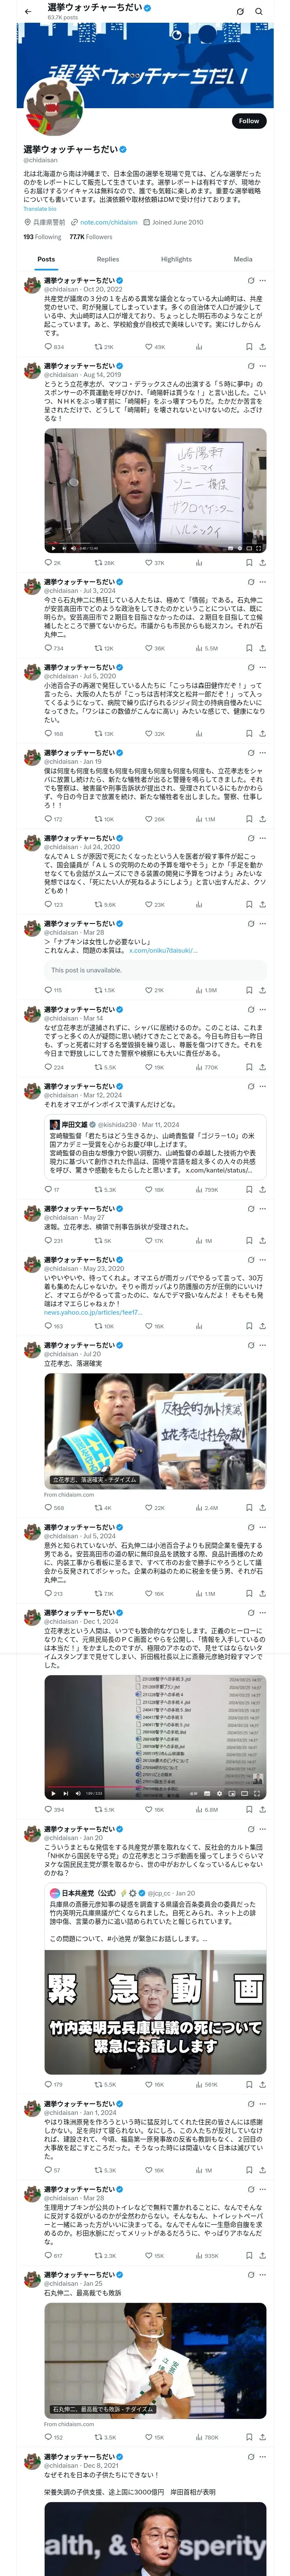Share the Oct 20, 2022 post
The height and width of the screenshot is (2576, 290).
(262, 347)
